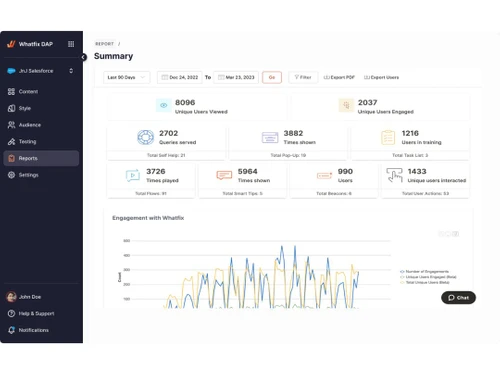Image resolution: width=500 pixels, height=375 pixels.
Task: Open the Filter button
Action: (x=303, y=77)
